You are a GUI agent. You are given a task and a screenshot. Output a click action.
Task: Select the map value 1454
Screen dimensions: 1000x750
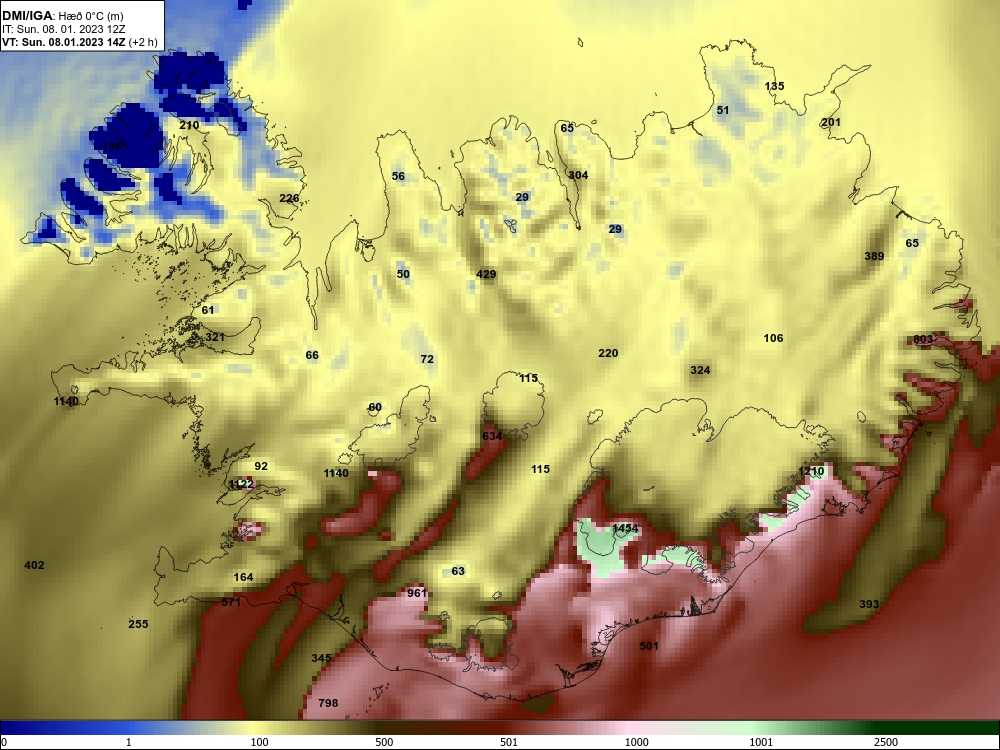tap(625, 528)
